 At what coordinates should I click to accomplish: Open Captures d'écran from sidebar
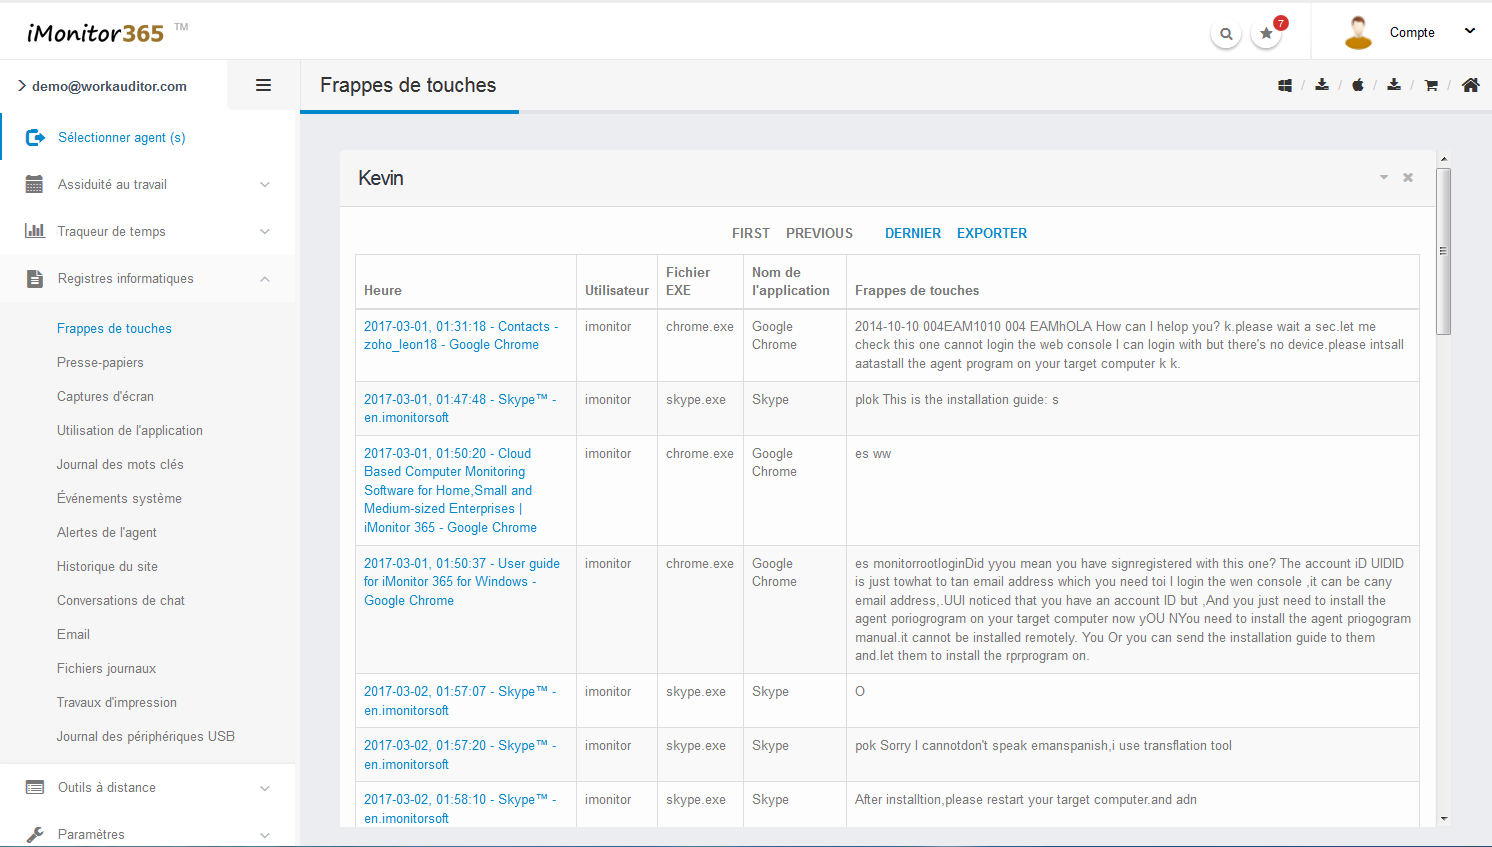coord(105,397)
